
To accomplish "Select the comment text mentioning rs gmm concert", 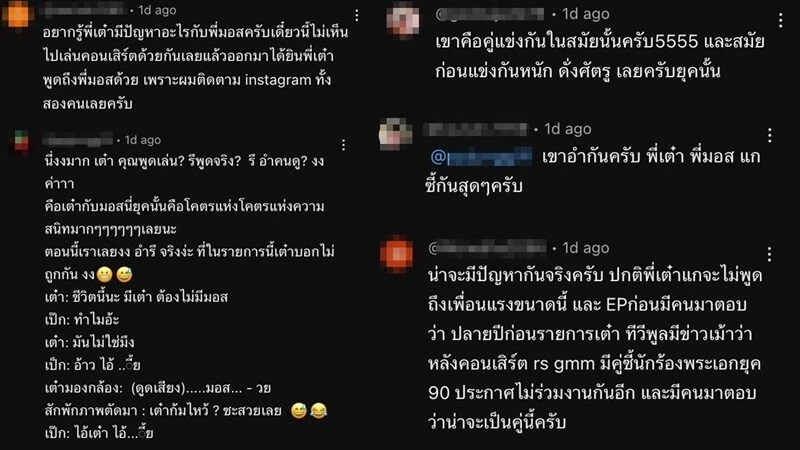I will [595, 349].
